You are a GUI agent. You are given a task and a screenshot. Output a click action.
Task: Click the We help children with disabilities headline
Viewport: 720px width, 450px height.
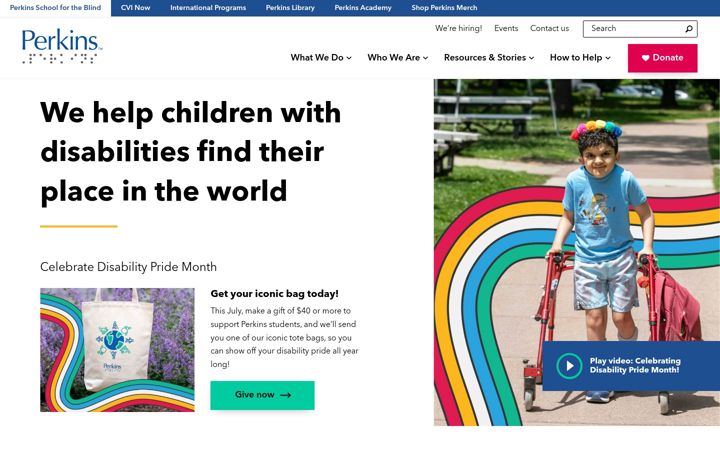point(191,152)
